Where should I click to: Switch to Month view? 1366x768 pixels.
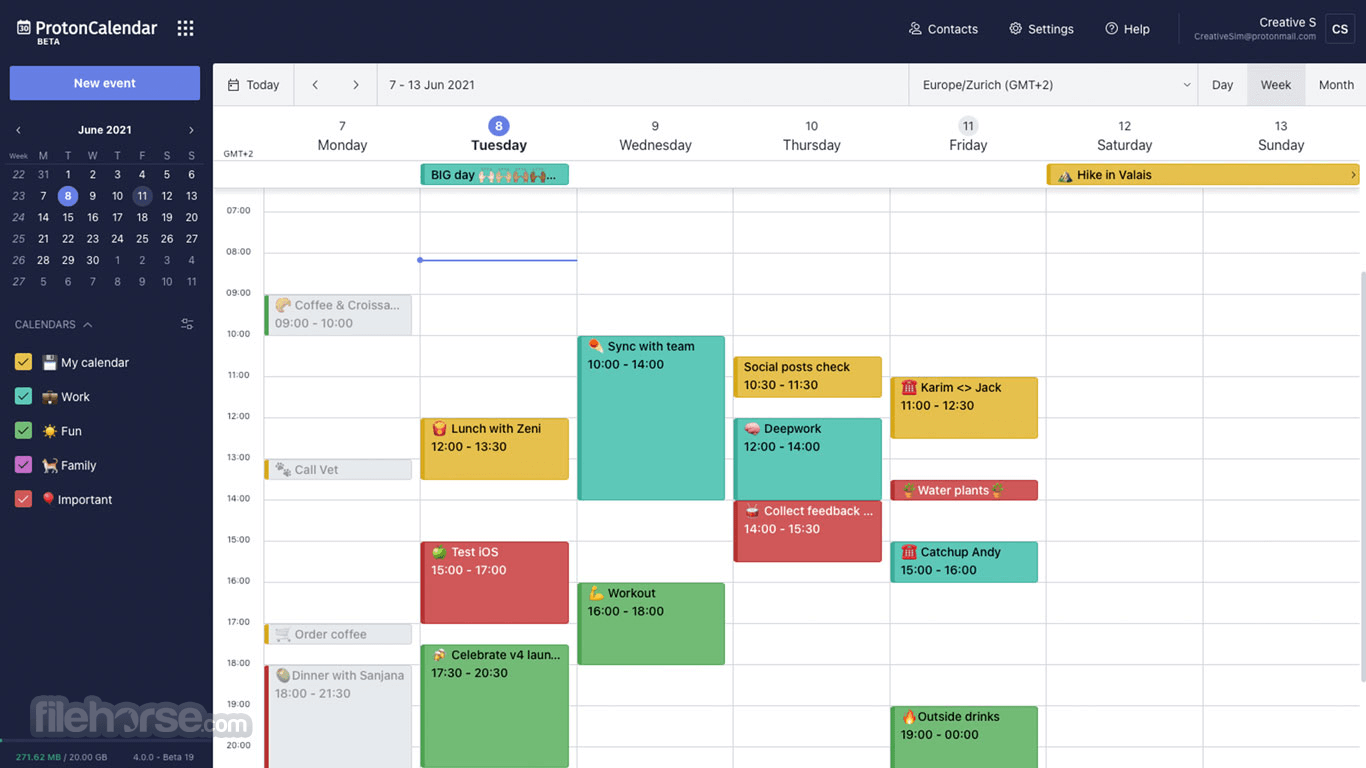pos(1336,85)
